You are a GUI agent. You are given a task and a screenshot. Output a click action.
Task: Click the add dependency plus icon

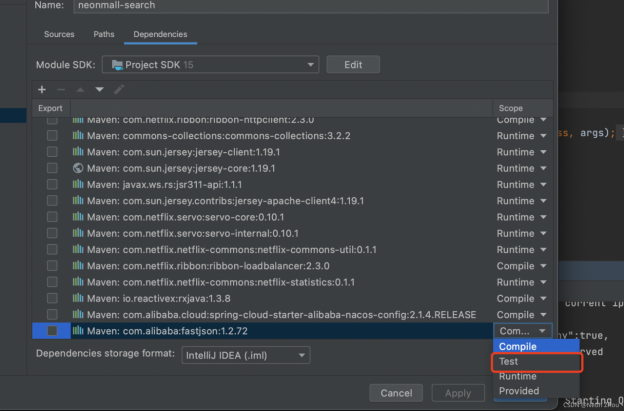(x=41, y=90)
